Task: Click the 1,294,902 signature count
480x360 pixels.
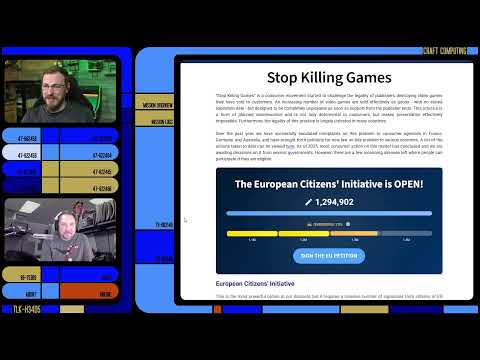Action: (334, 202)
